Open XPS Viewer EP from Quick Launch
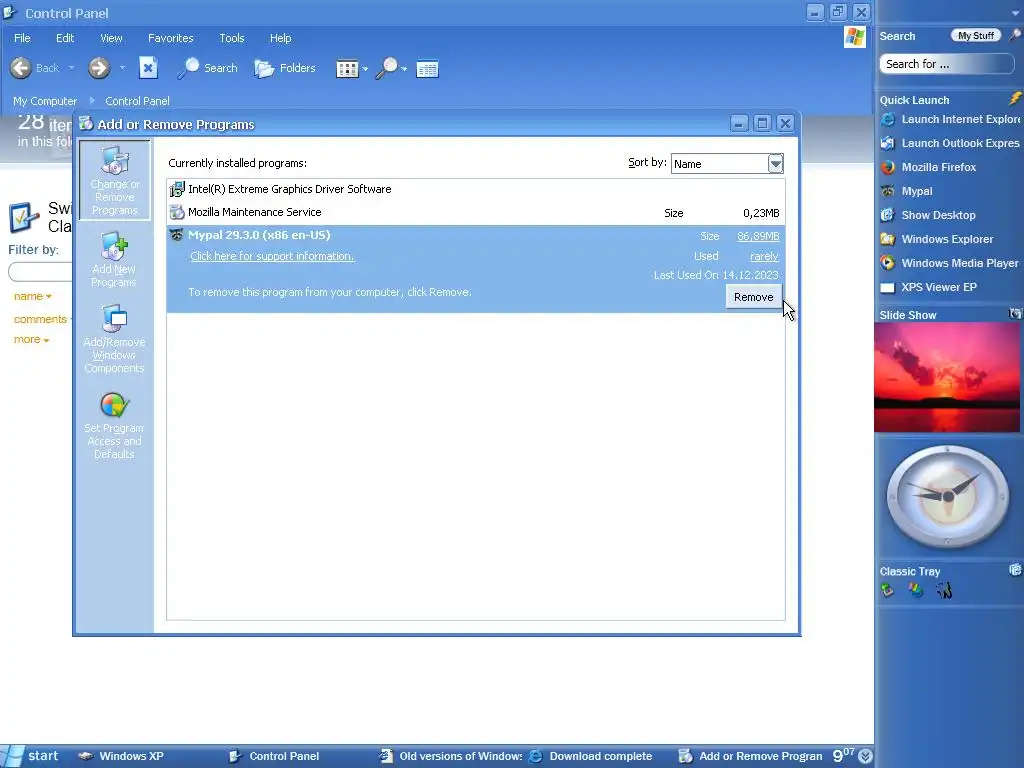Image resolution: width=1024 pixels, height=768 pixels. (x=929, y=287)
